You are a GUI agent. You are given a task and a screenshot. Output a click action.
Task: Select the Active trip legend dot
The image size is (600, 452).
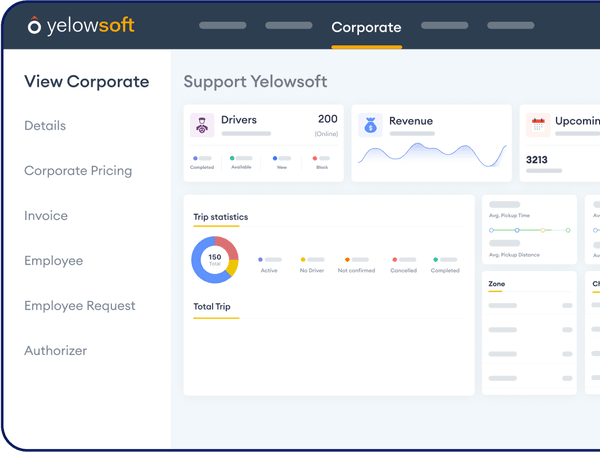coord(261,259)
